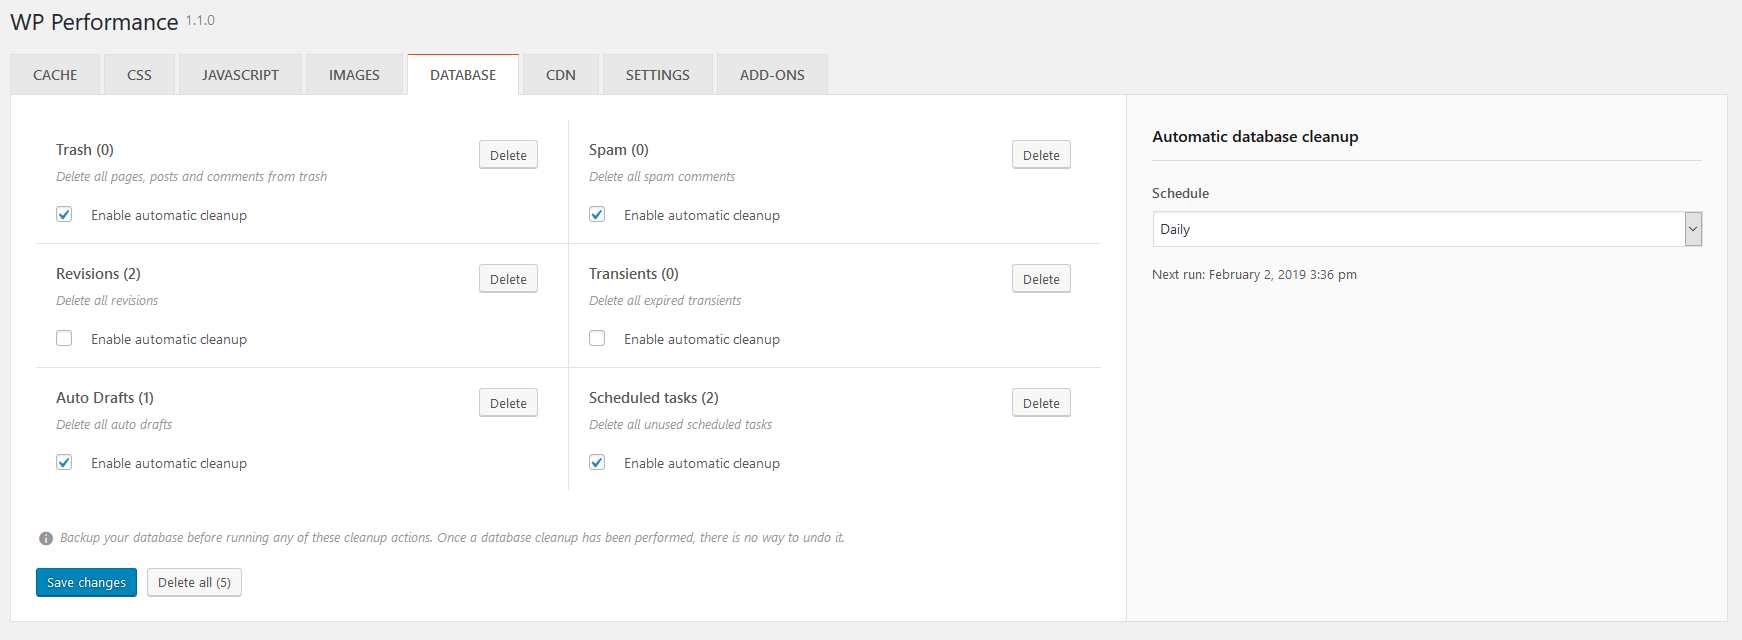
Task: Delete unused scheduled tasks
Action: click(1041, 403)
